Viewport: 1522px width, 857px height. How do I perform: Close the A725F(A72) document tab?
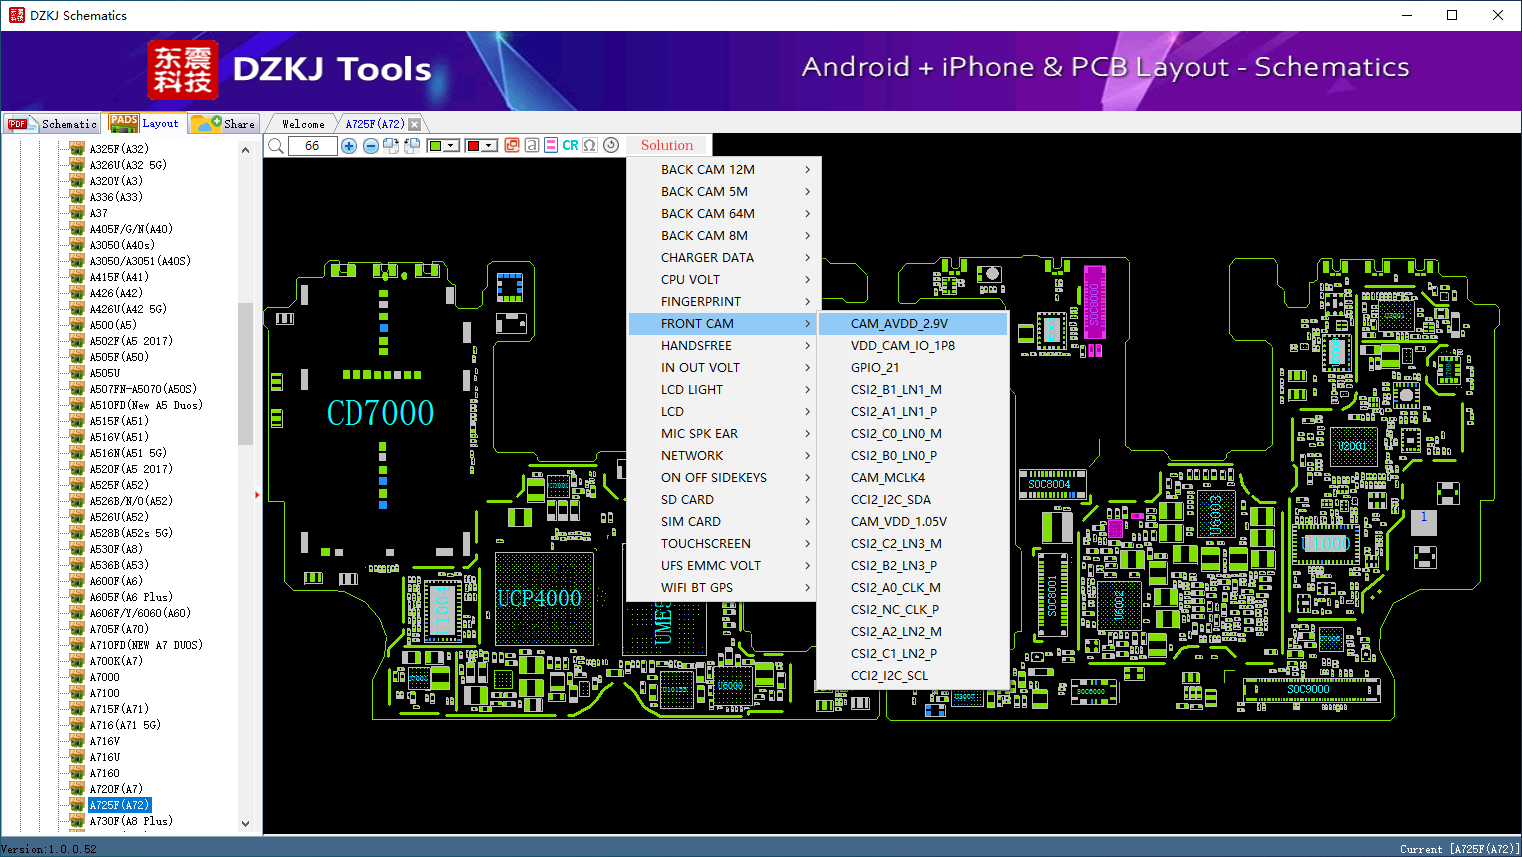[414, 124]
